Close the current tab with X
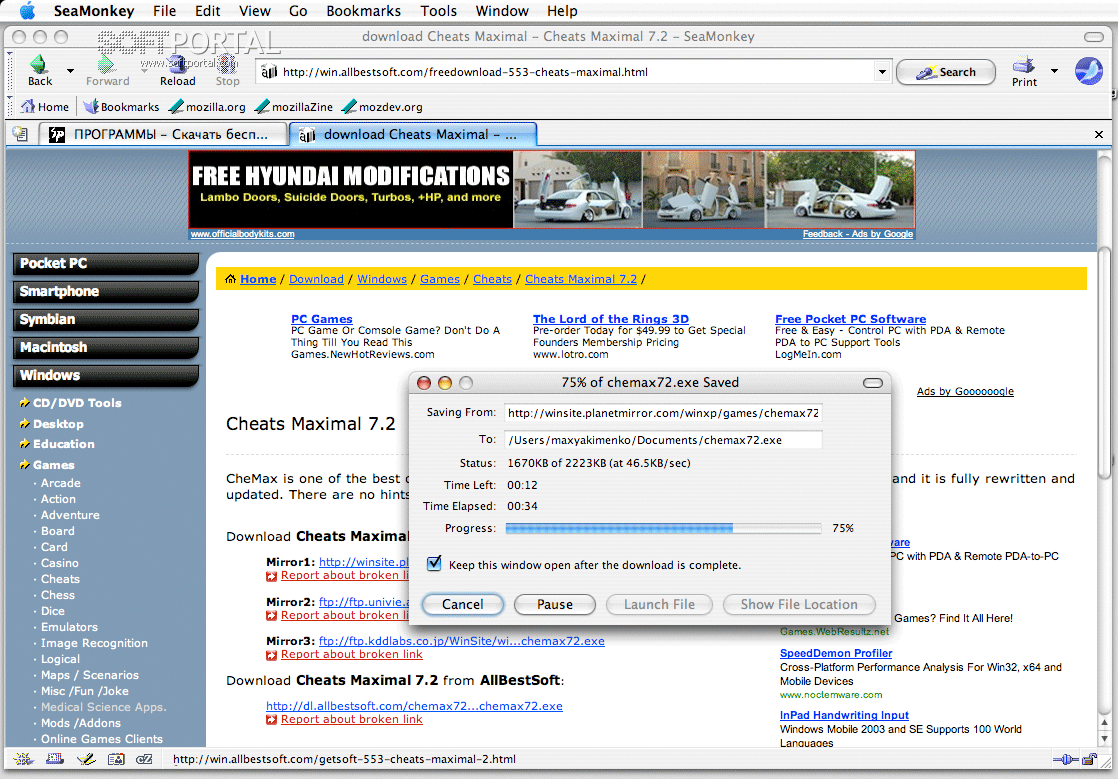Viewport: 1118px width, 779px height. click(x=1098, y=134)
